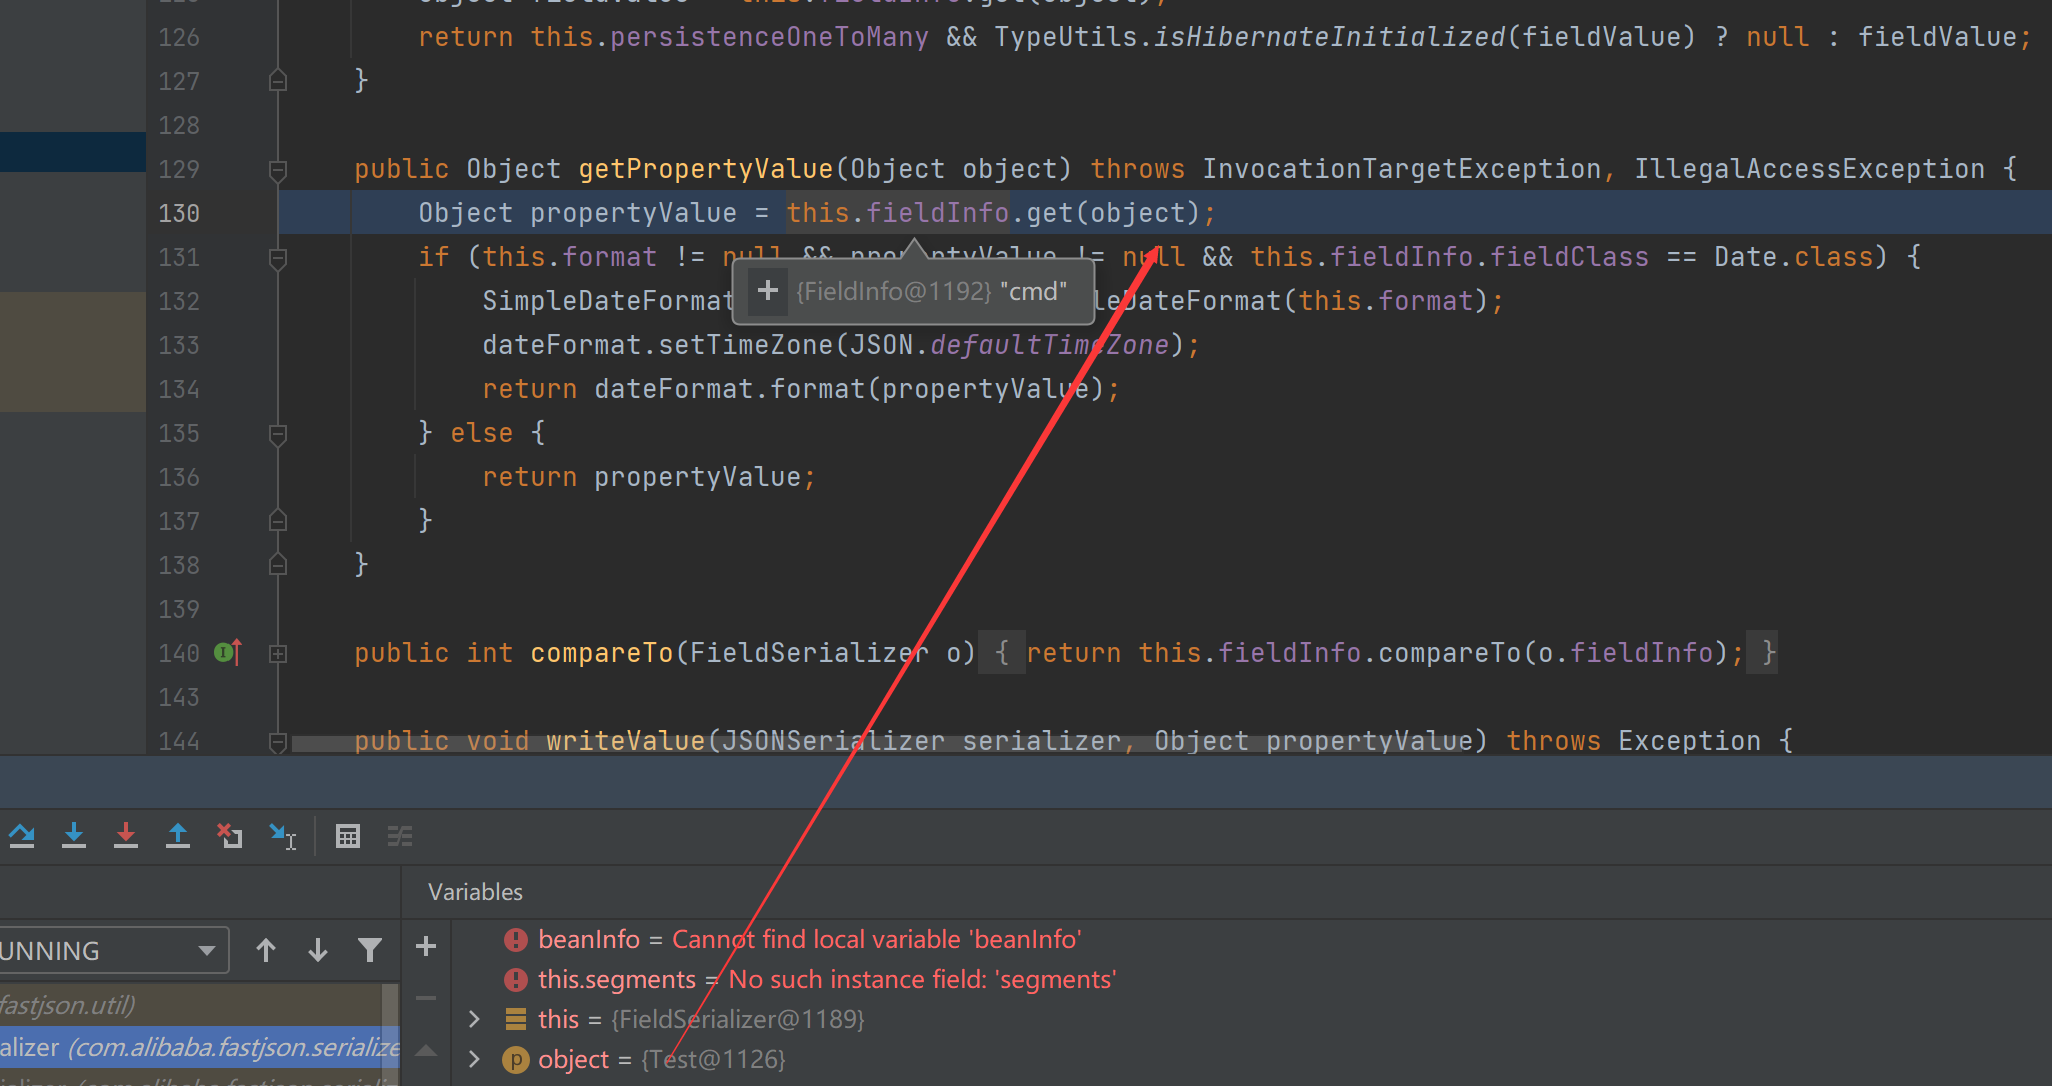
Task: Expand the 'object' variable node
Action: [x=475, y=1059]
